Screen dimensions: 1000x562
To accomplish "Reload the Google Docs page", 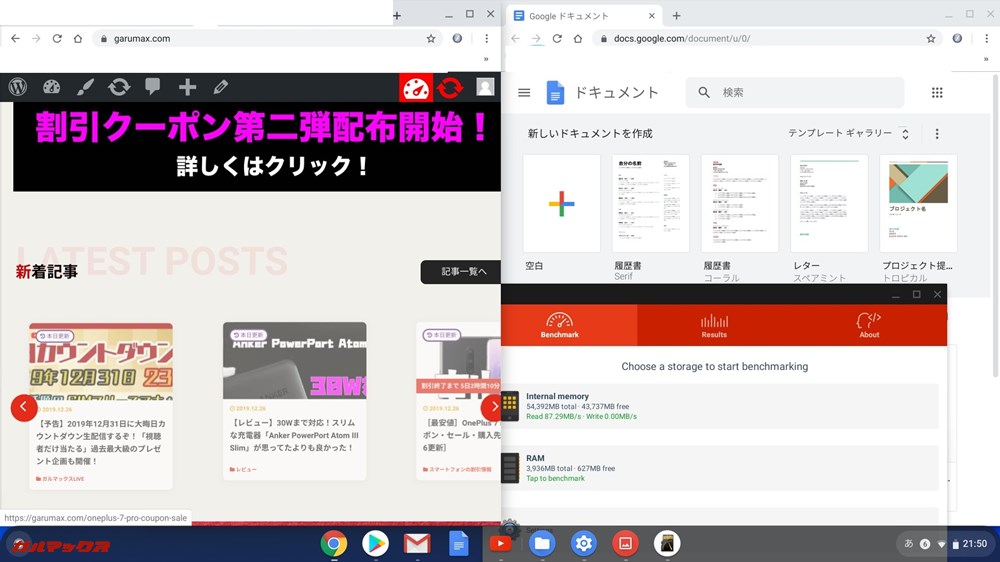I will (x=557, y=38).
